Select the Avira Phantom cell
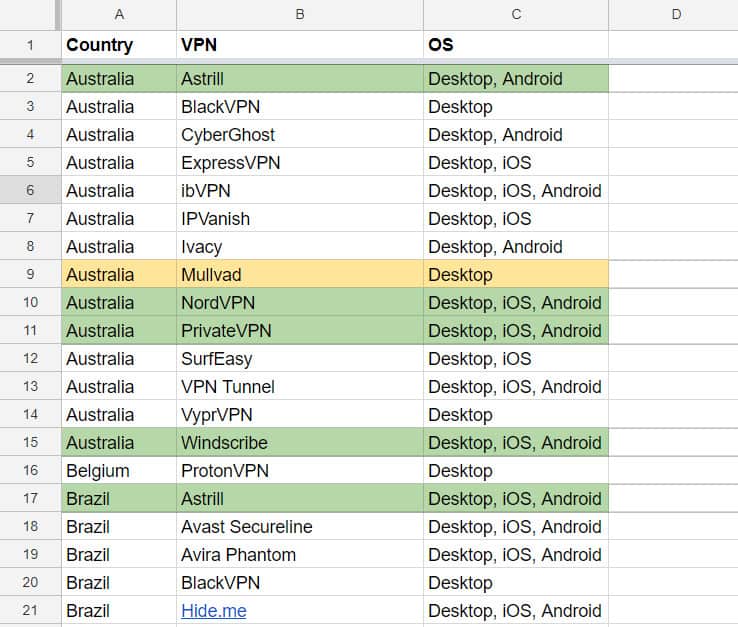This screenshot has width=738, height=627. tap(300, 554)
